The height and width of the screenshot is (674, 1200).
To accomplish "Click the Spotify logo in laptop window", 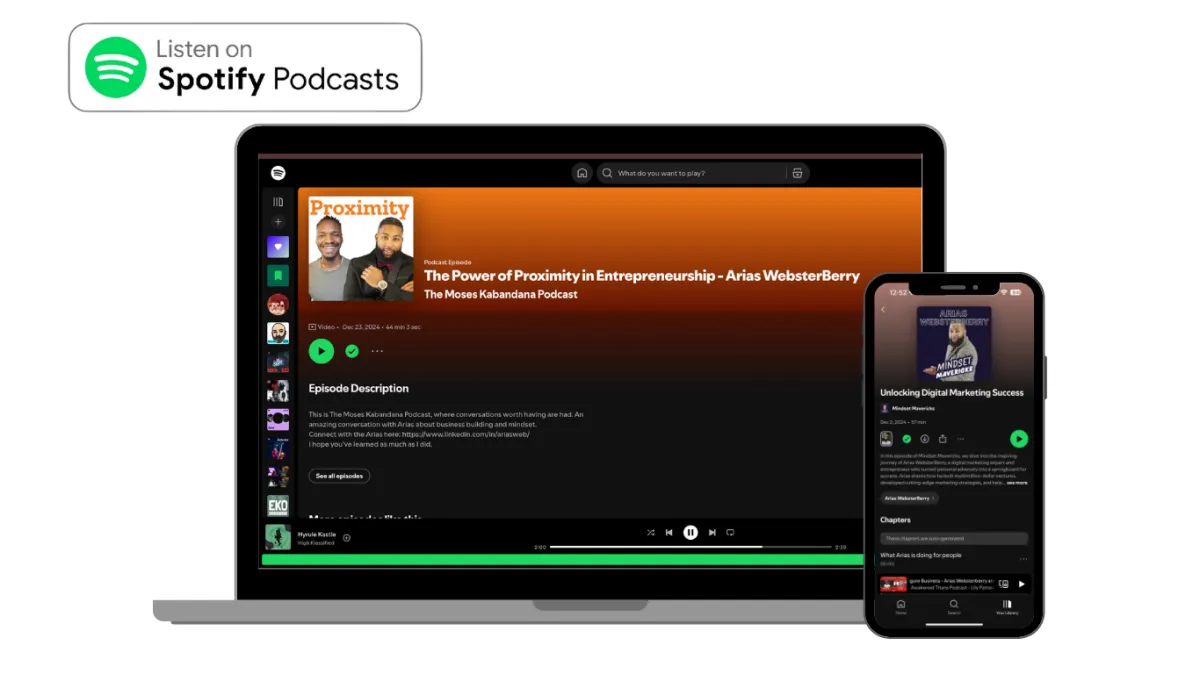I will 278,173.
